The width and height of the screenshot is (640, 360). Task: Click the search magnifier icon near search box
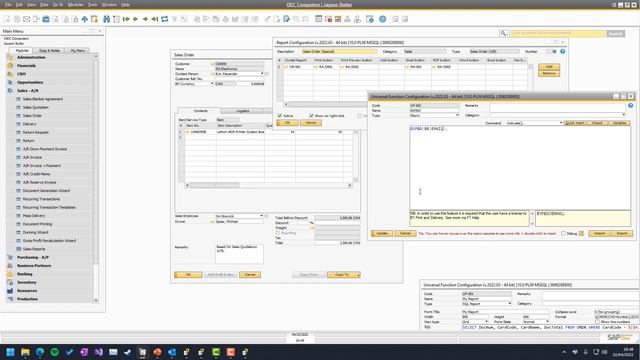click(x=504, y=33)
